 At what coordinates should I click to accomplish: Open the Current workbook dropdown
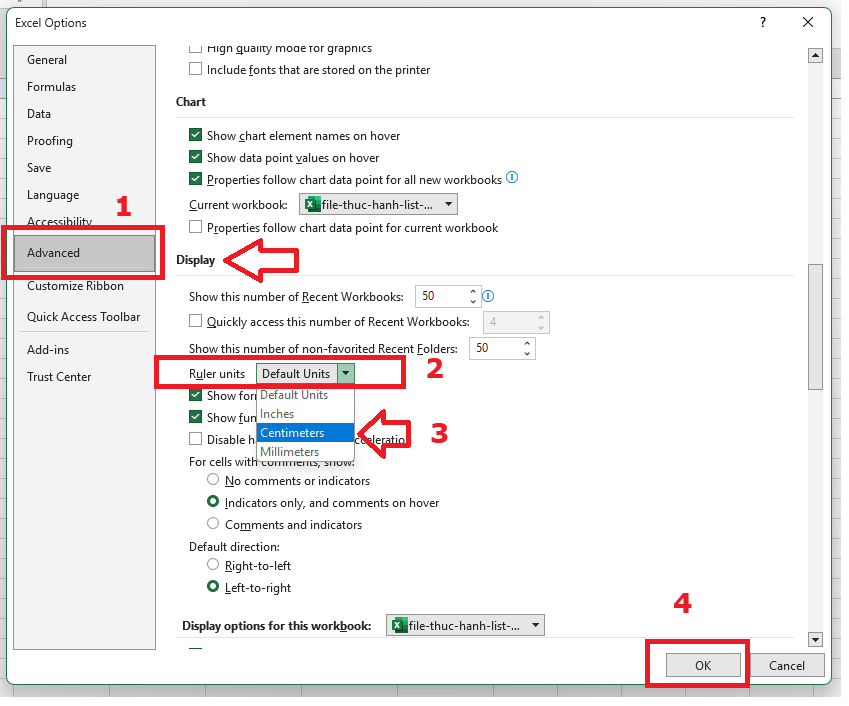(x=380, y=205)
